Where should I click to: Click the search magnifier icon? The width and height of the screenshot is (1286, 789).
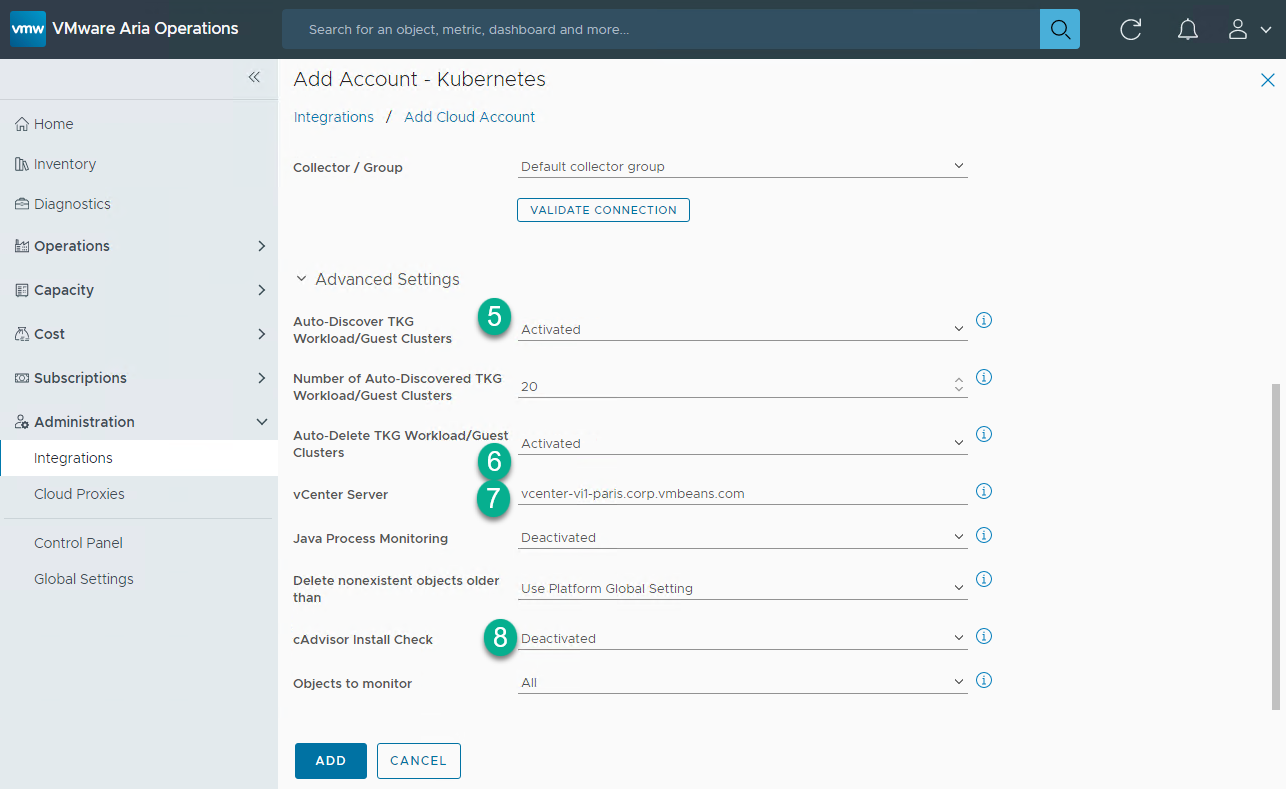(1059, 29)
